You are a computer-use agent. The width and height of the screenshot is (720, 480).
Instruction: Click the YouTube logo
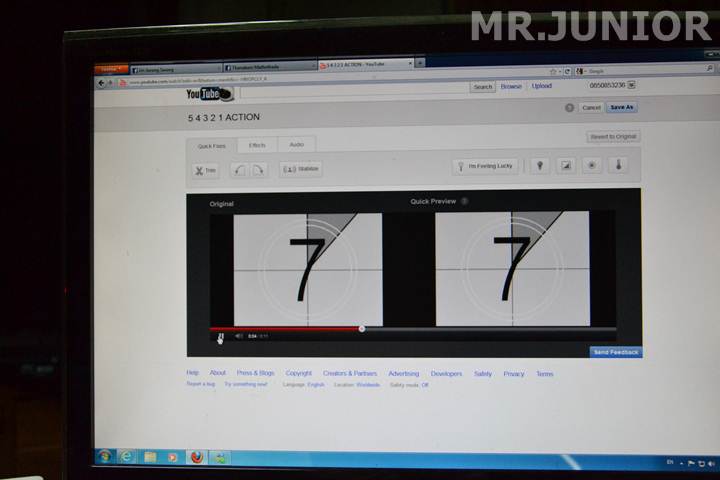pos(210,94)
